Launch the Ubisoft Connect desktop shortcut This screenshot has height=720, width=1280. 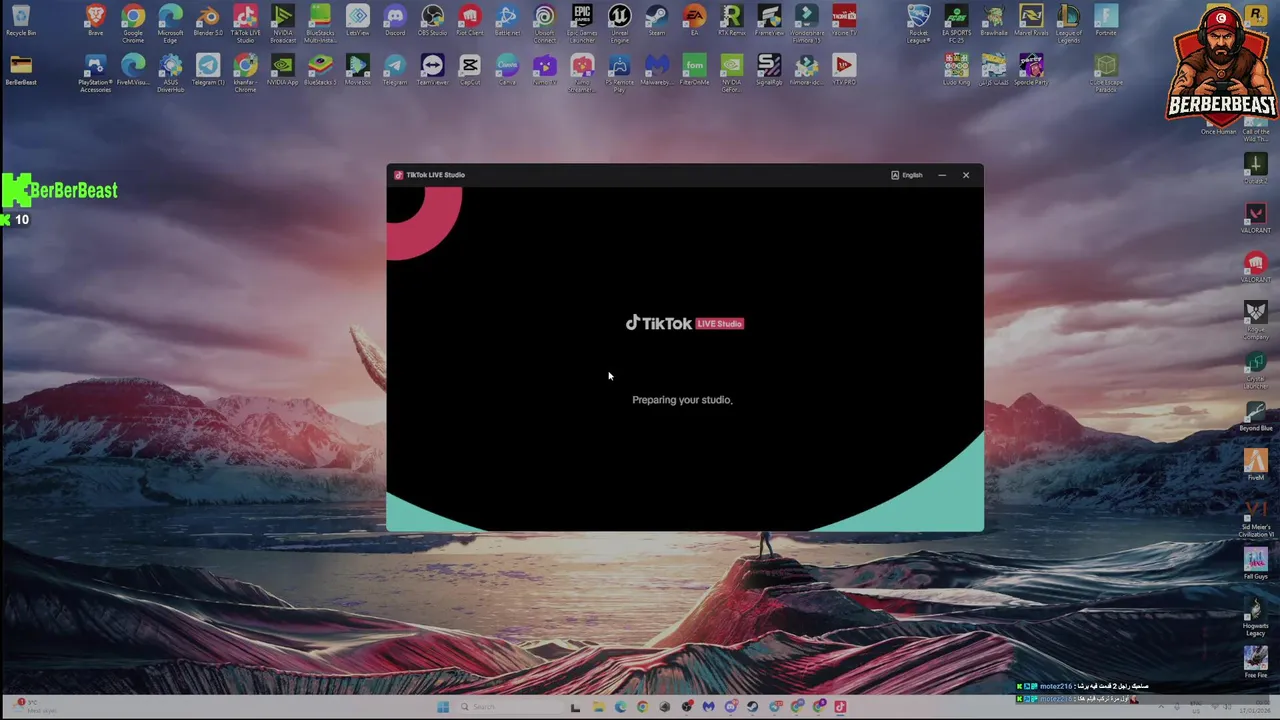pos(544,24)
